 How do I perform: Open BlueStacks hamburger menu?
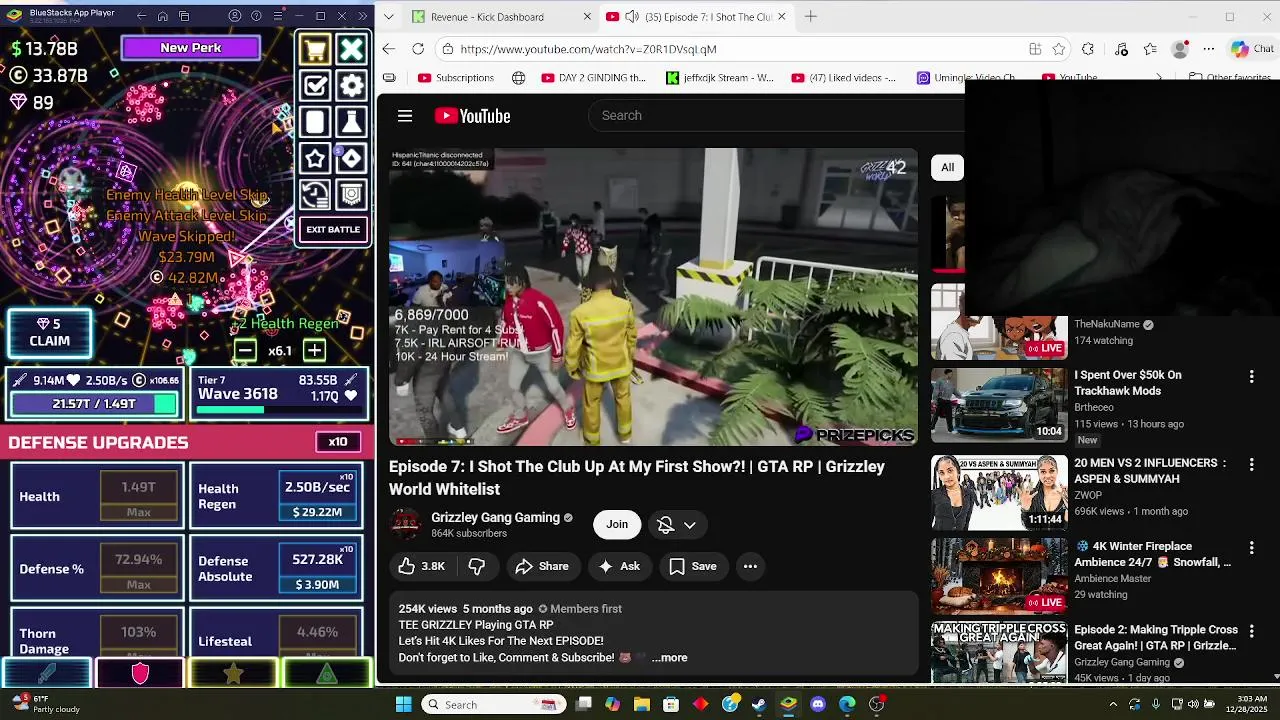pyautogui.click(x=277, y=16)
